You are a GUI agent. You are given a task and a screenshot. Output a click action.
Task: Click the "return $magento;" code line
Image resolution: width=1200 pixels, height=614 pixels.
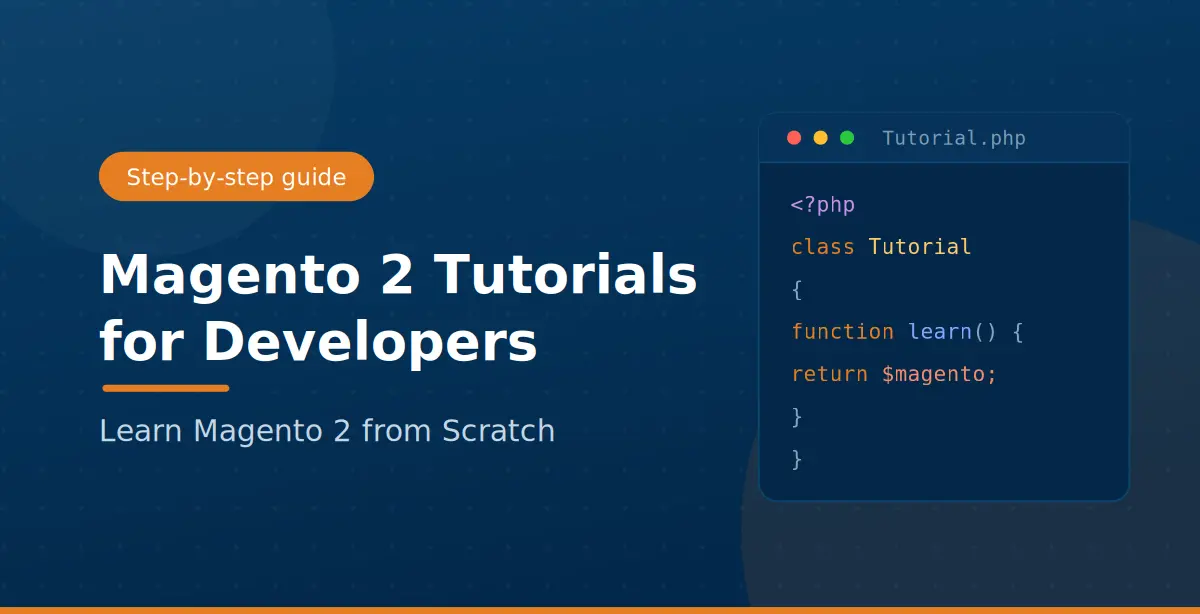click(x=894, y=374)
